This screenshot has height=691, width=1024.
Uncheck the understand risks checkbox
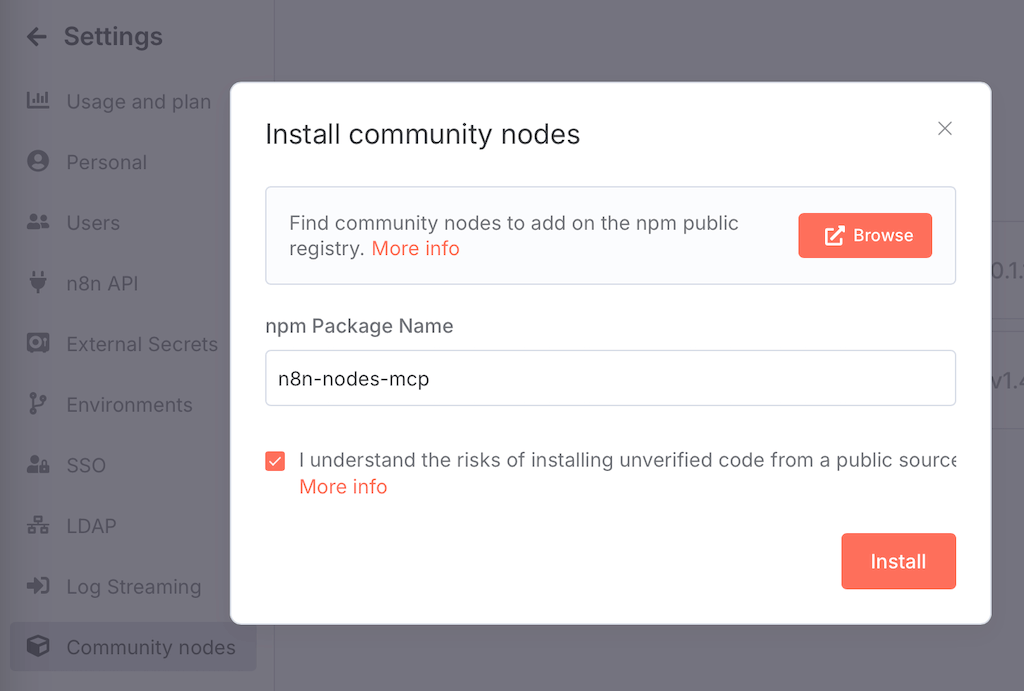[x=275, y=461]
